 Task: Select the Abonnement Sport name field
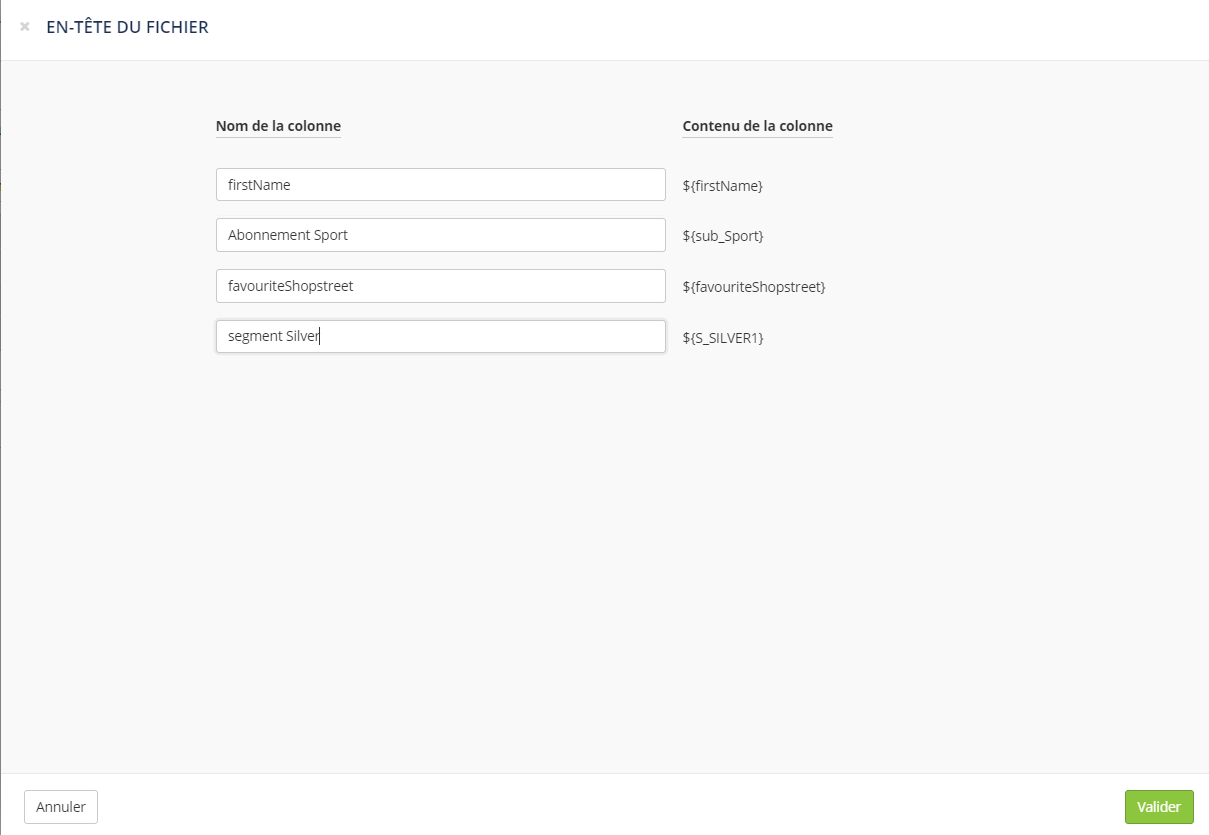(440, 235)
